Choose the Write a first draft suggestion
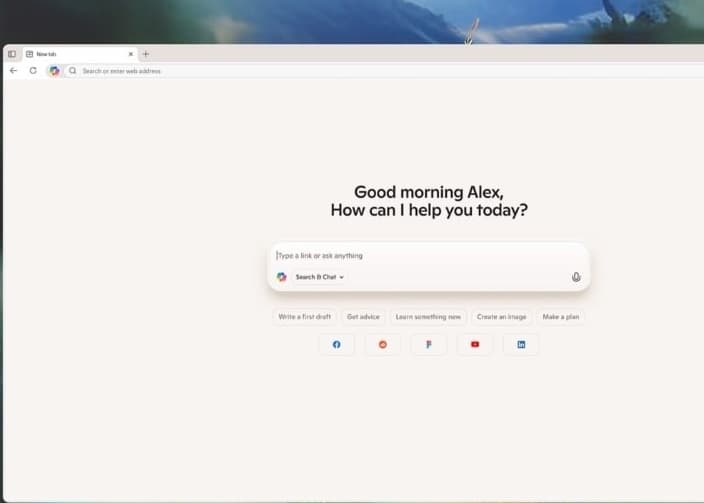The height and width of the screenshot is (503, 704). (304, 317)
